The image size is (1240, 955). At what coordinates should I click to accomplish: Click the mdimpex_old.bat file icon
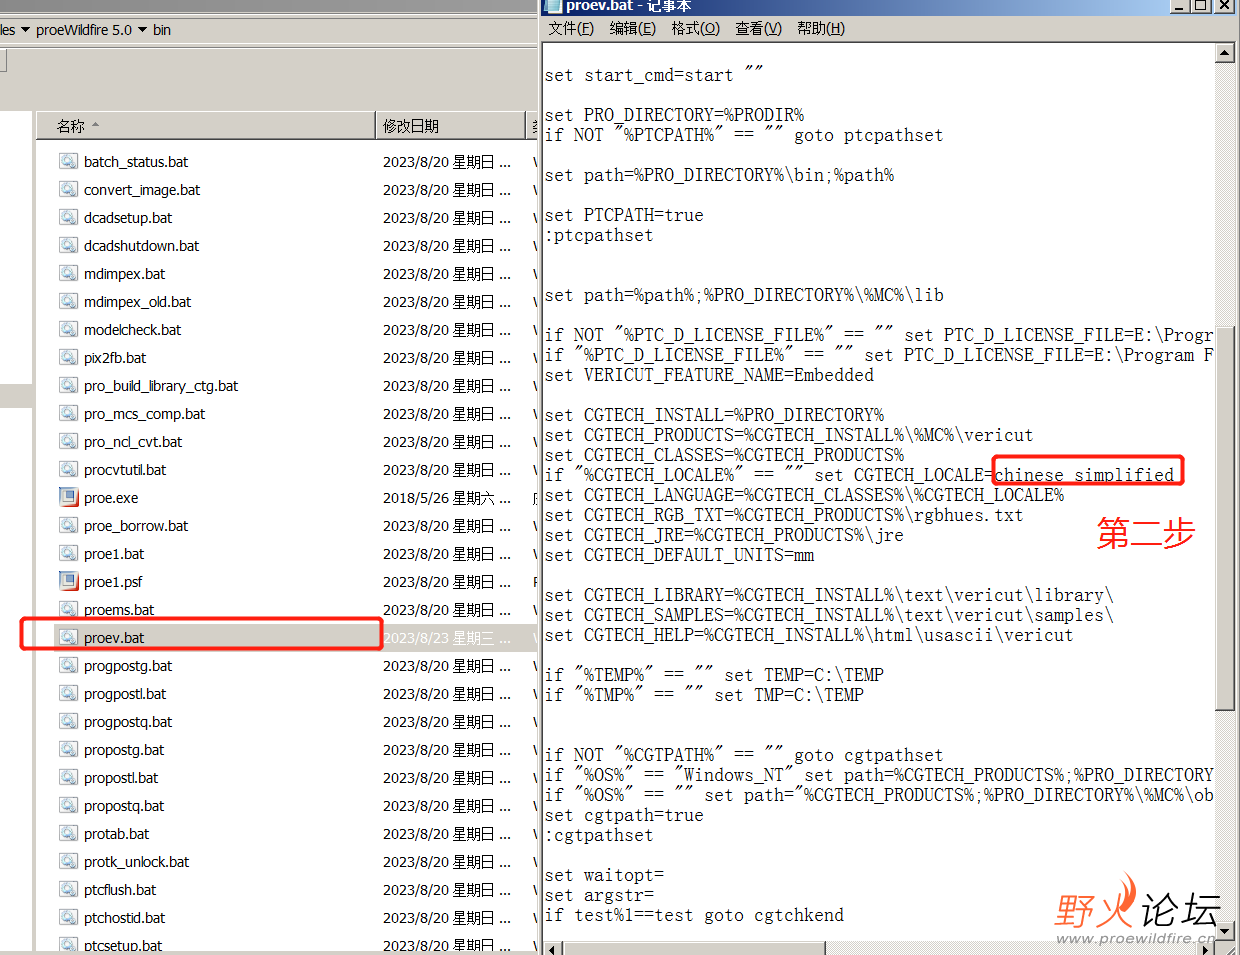pos(68,301)
